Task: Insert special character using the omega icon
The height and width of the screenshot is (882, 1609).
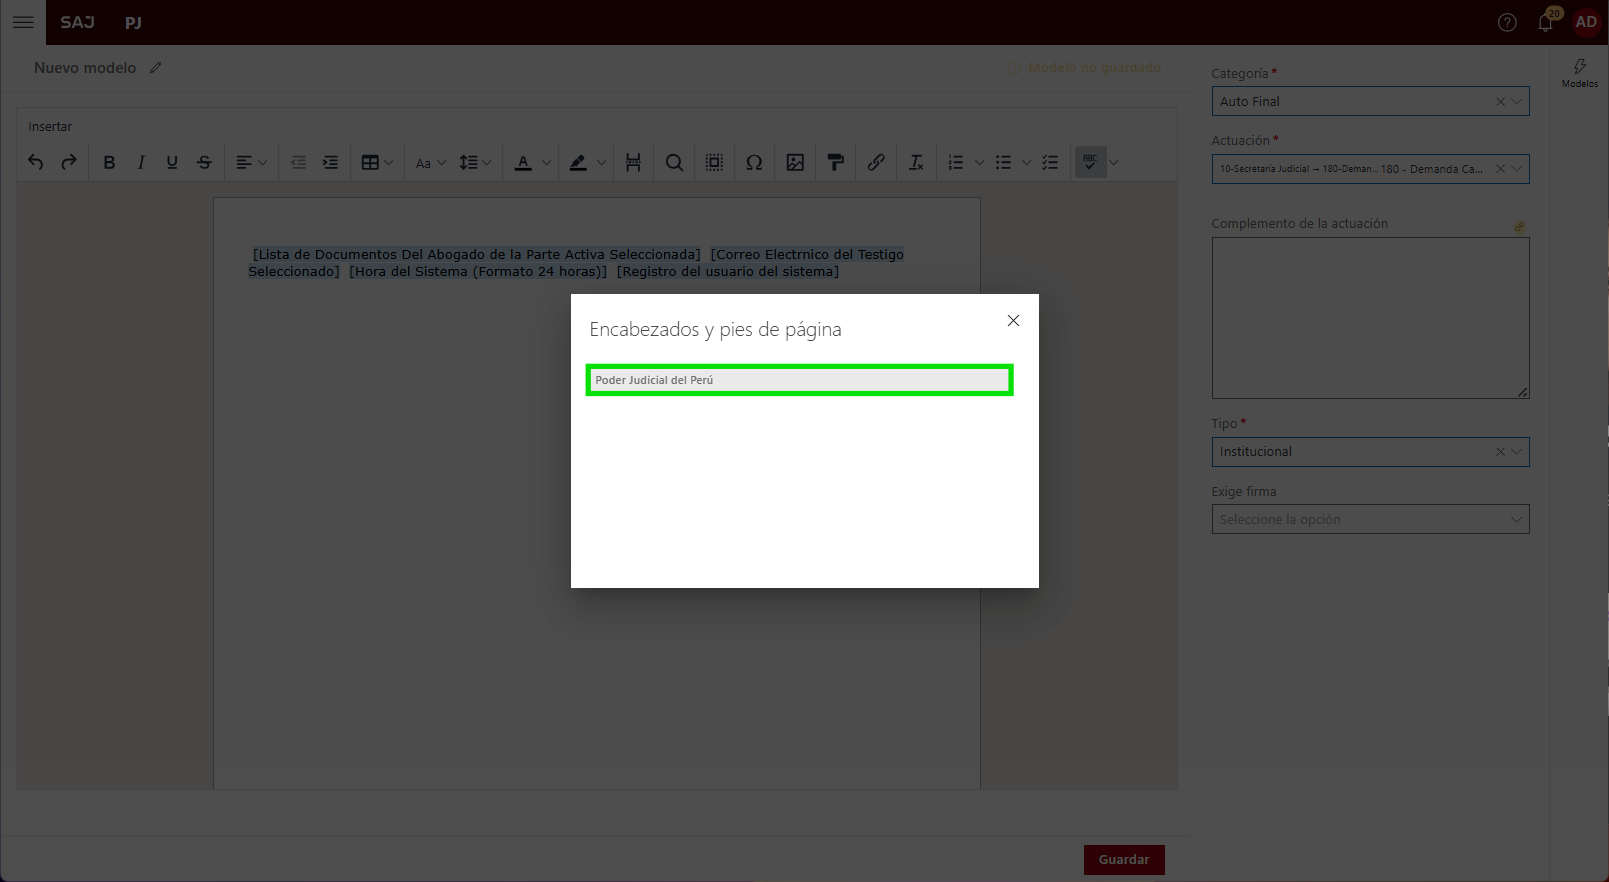Action: tap(754, 162)
